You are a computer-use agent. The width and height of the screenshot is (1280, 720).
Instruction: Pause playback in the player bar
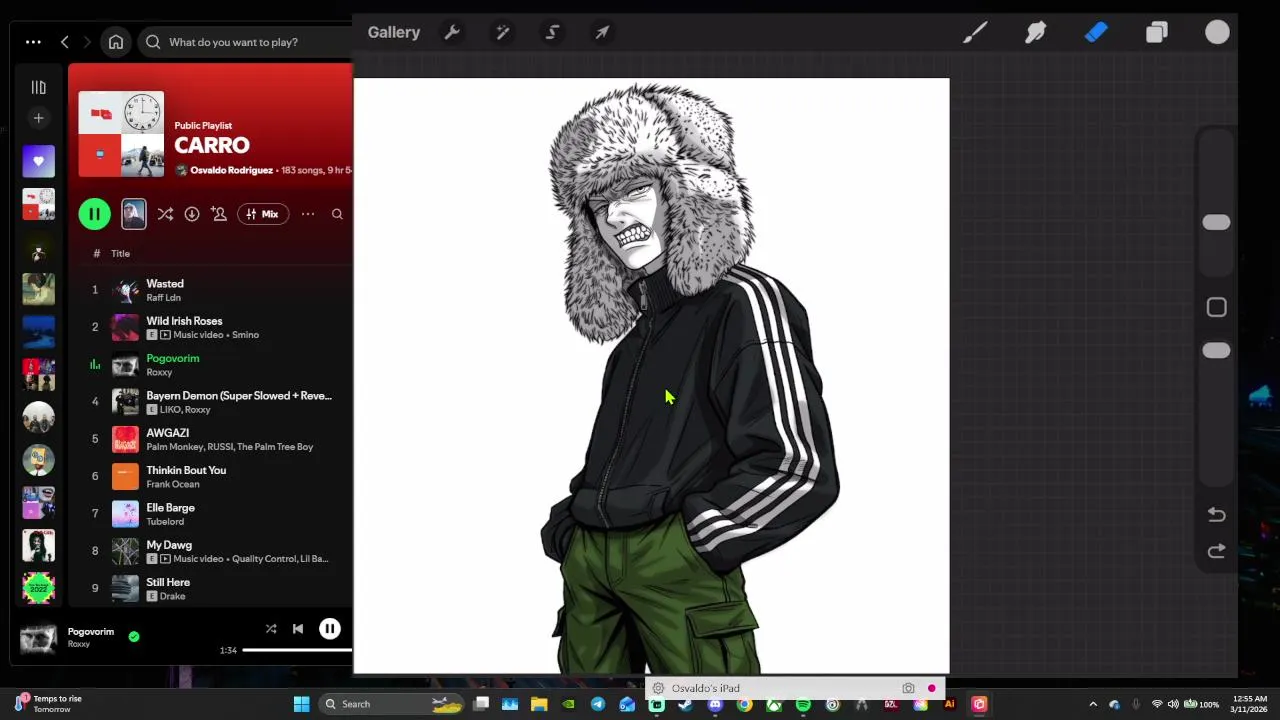pyautogui.click(x=329, y=629)
